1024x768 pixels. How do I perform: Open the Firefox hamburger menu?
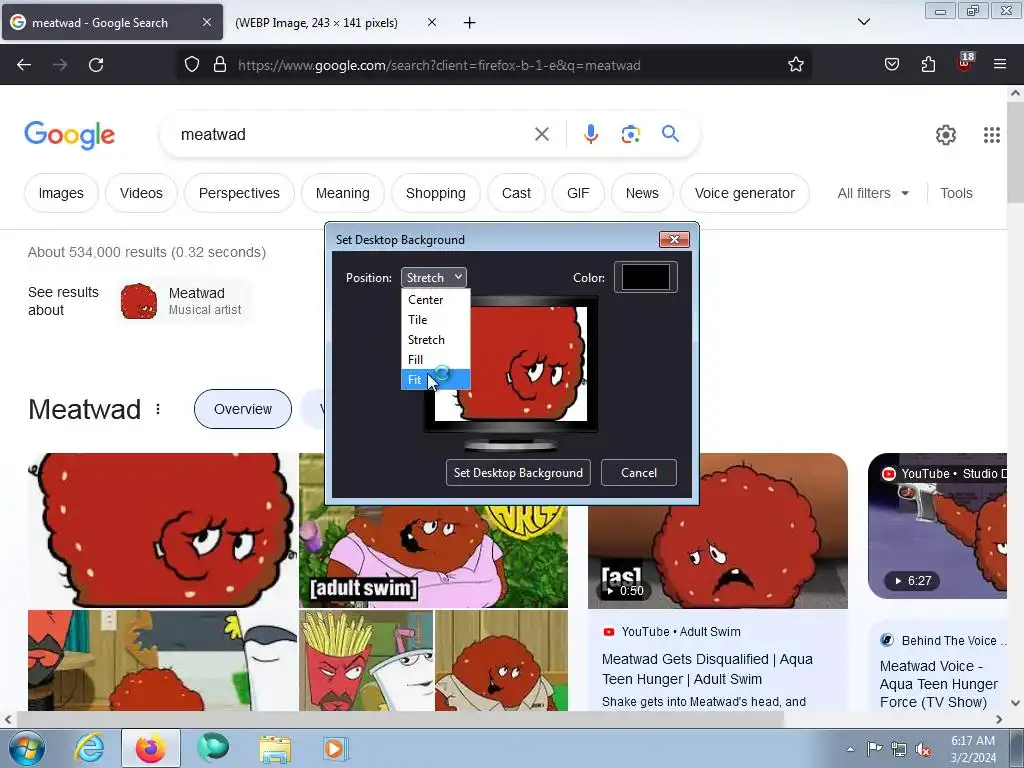coord(999,64)
